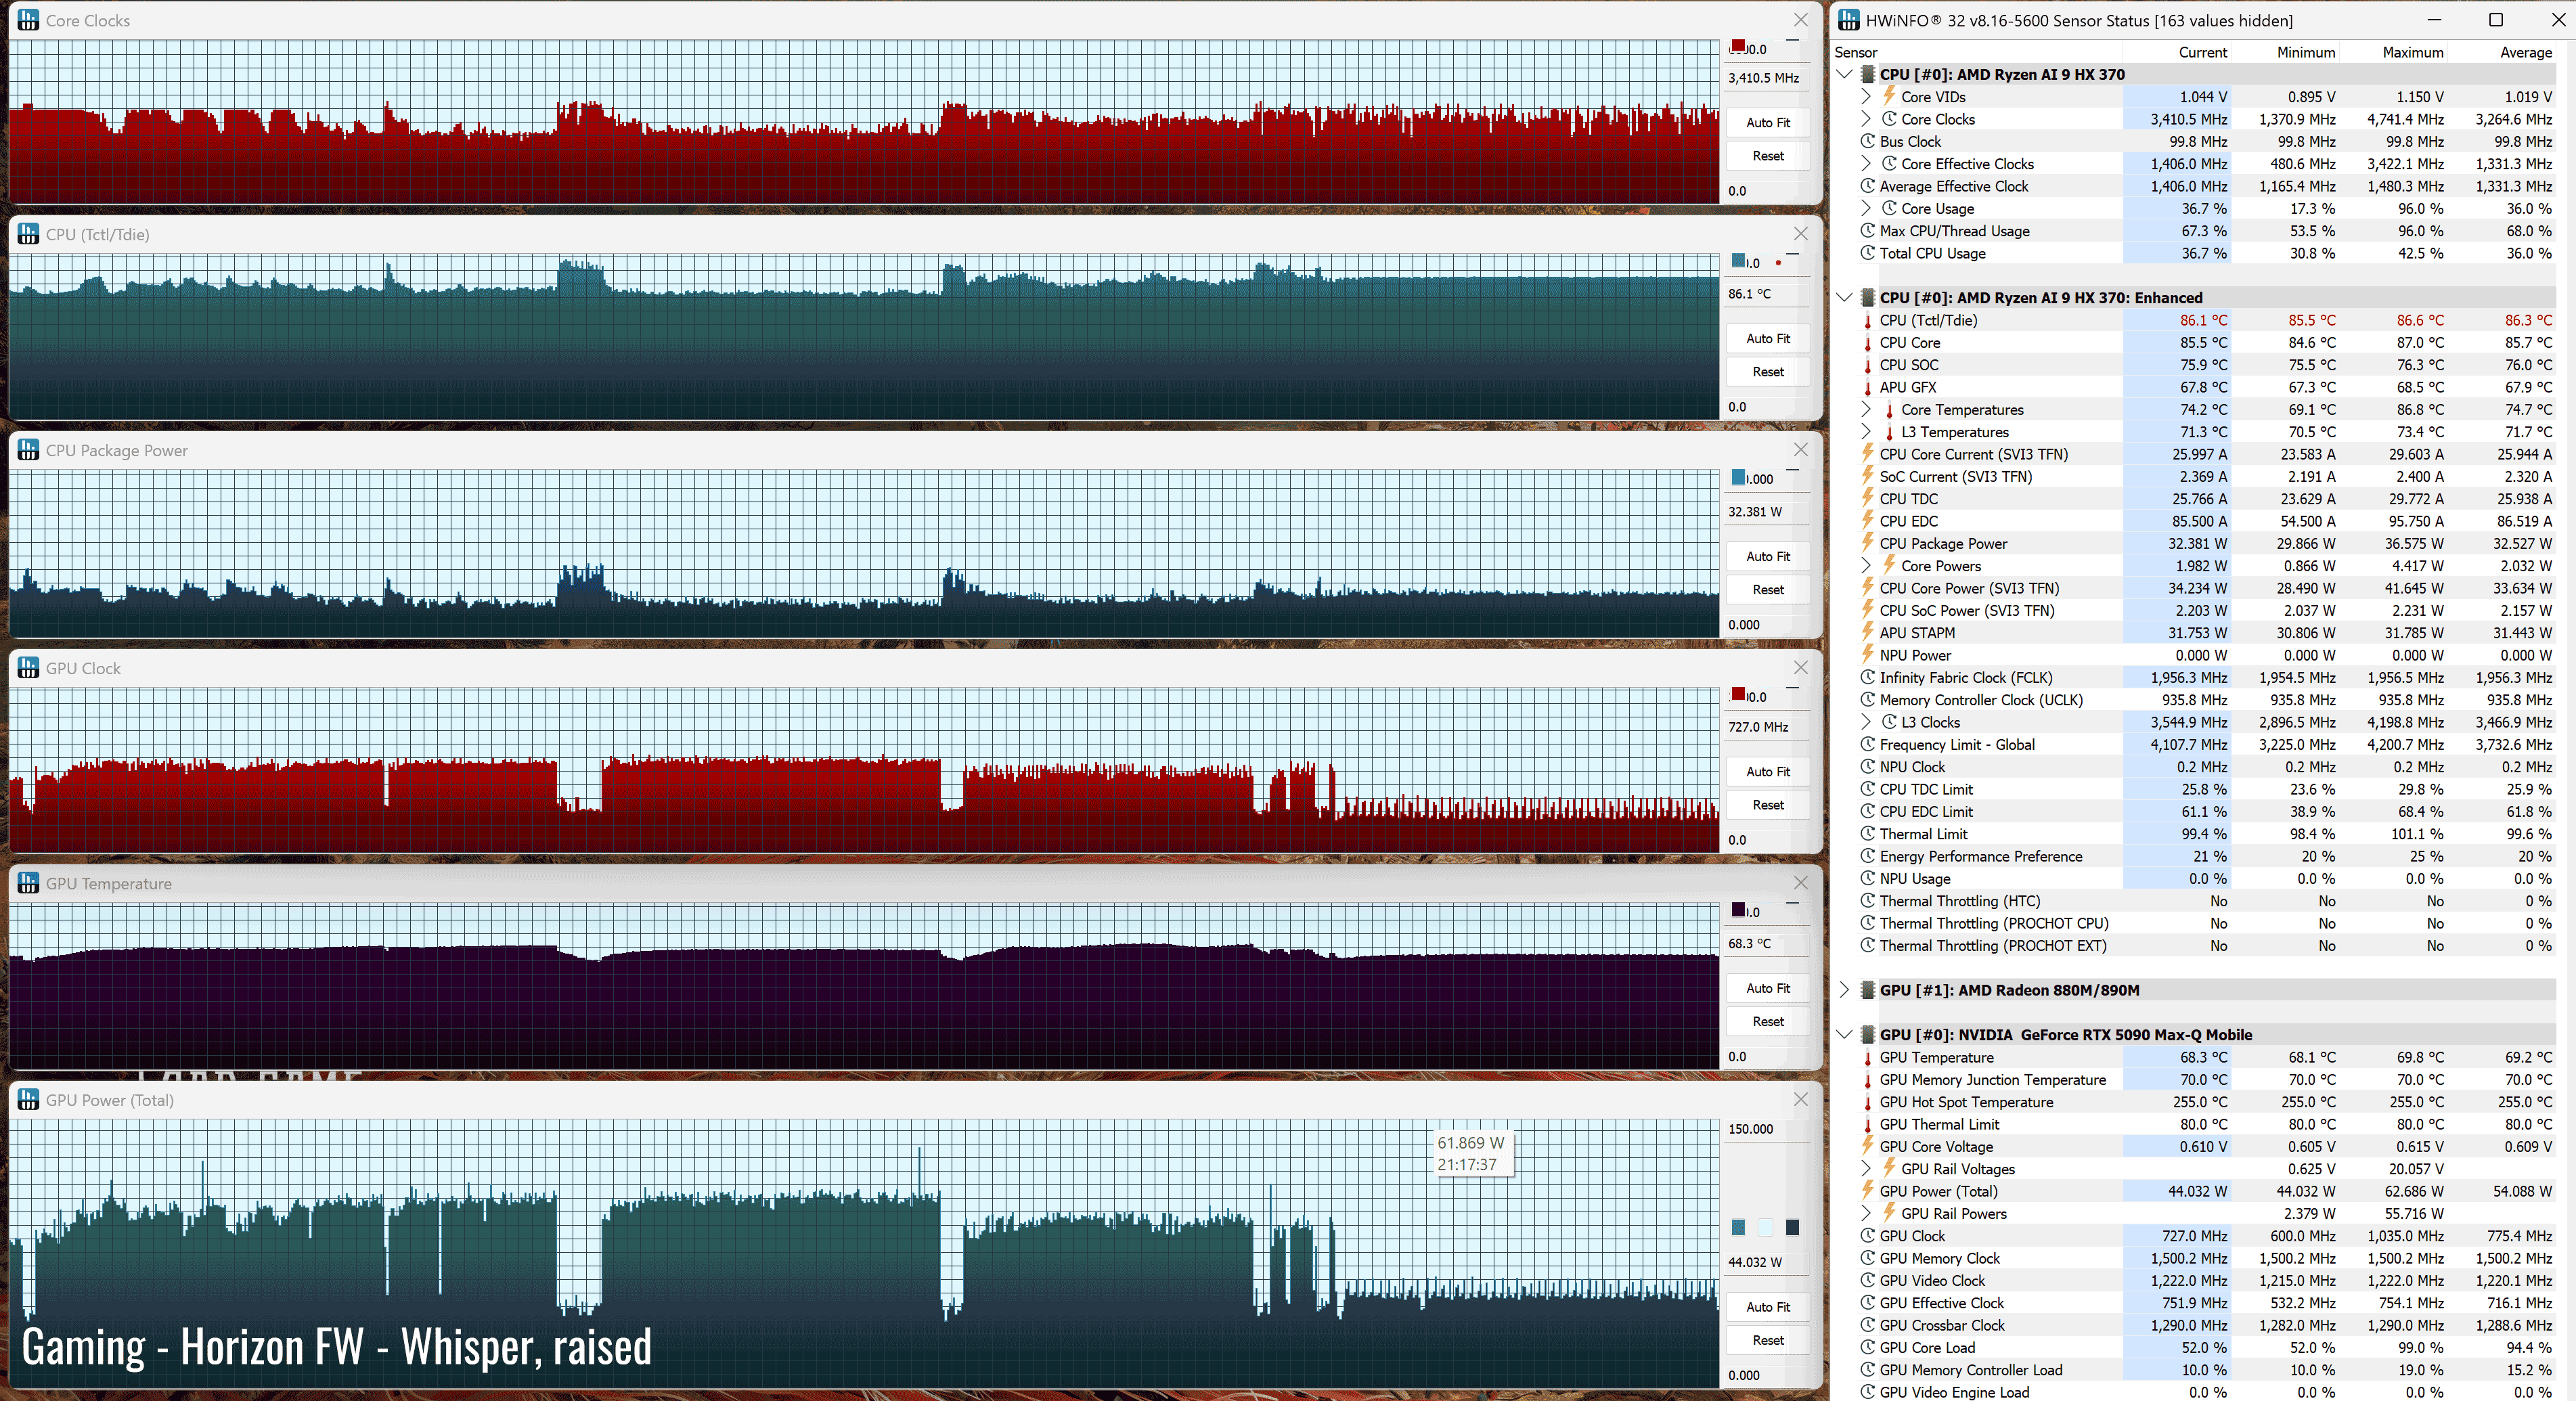Viewport: 2576px width, 1401px height.
Task: Collapse the Ryzen AI 9 HX 370 Enhanced group
Action: click(x=1845, y=298)
